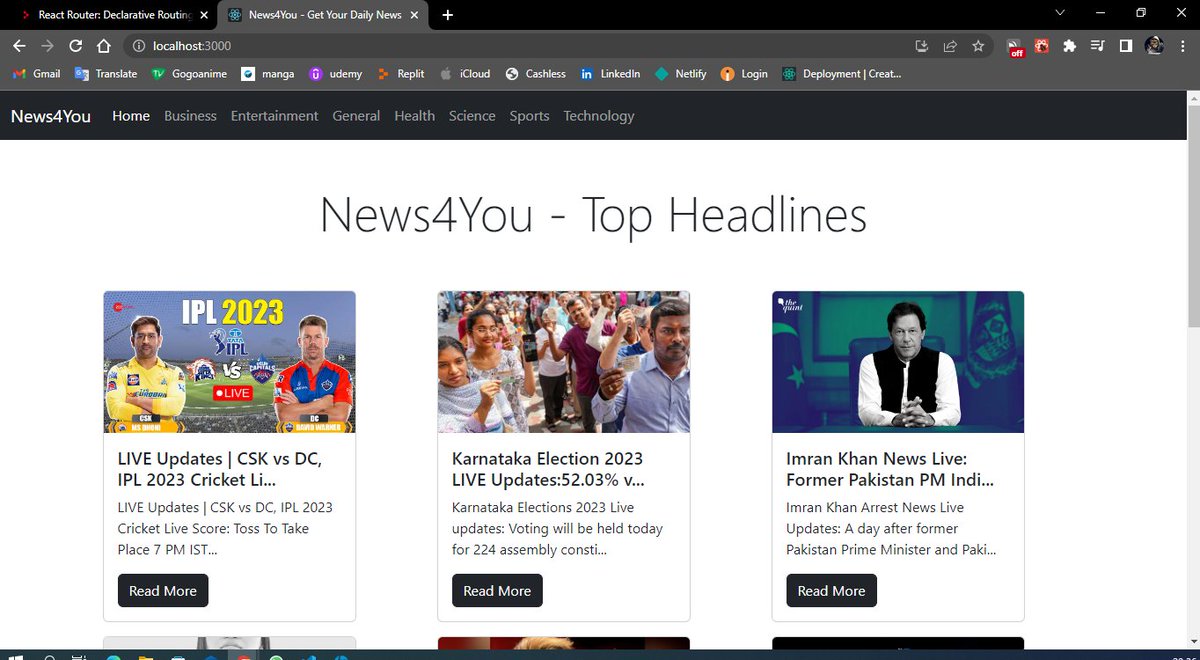Click Read More on CSK vs DC card
Image resolution: width=1200 pixels, height=660 pixels.
[163, 591]
